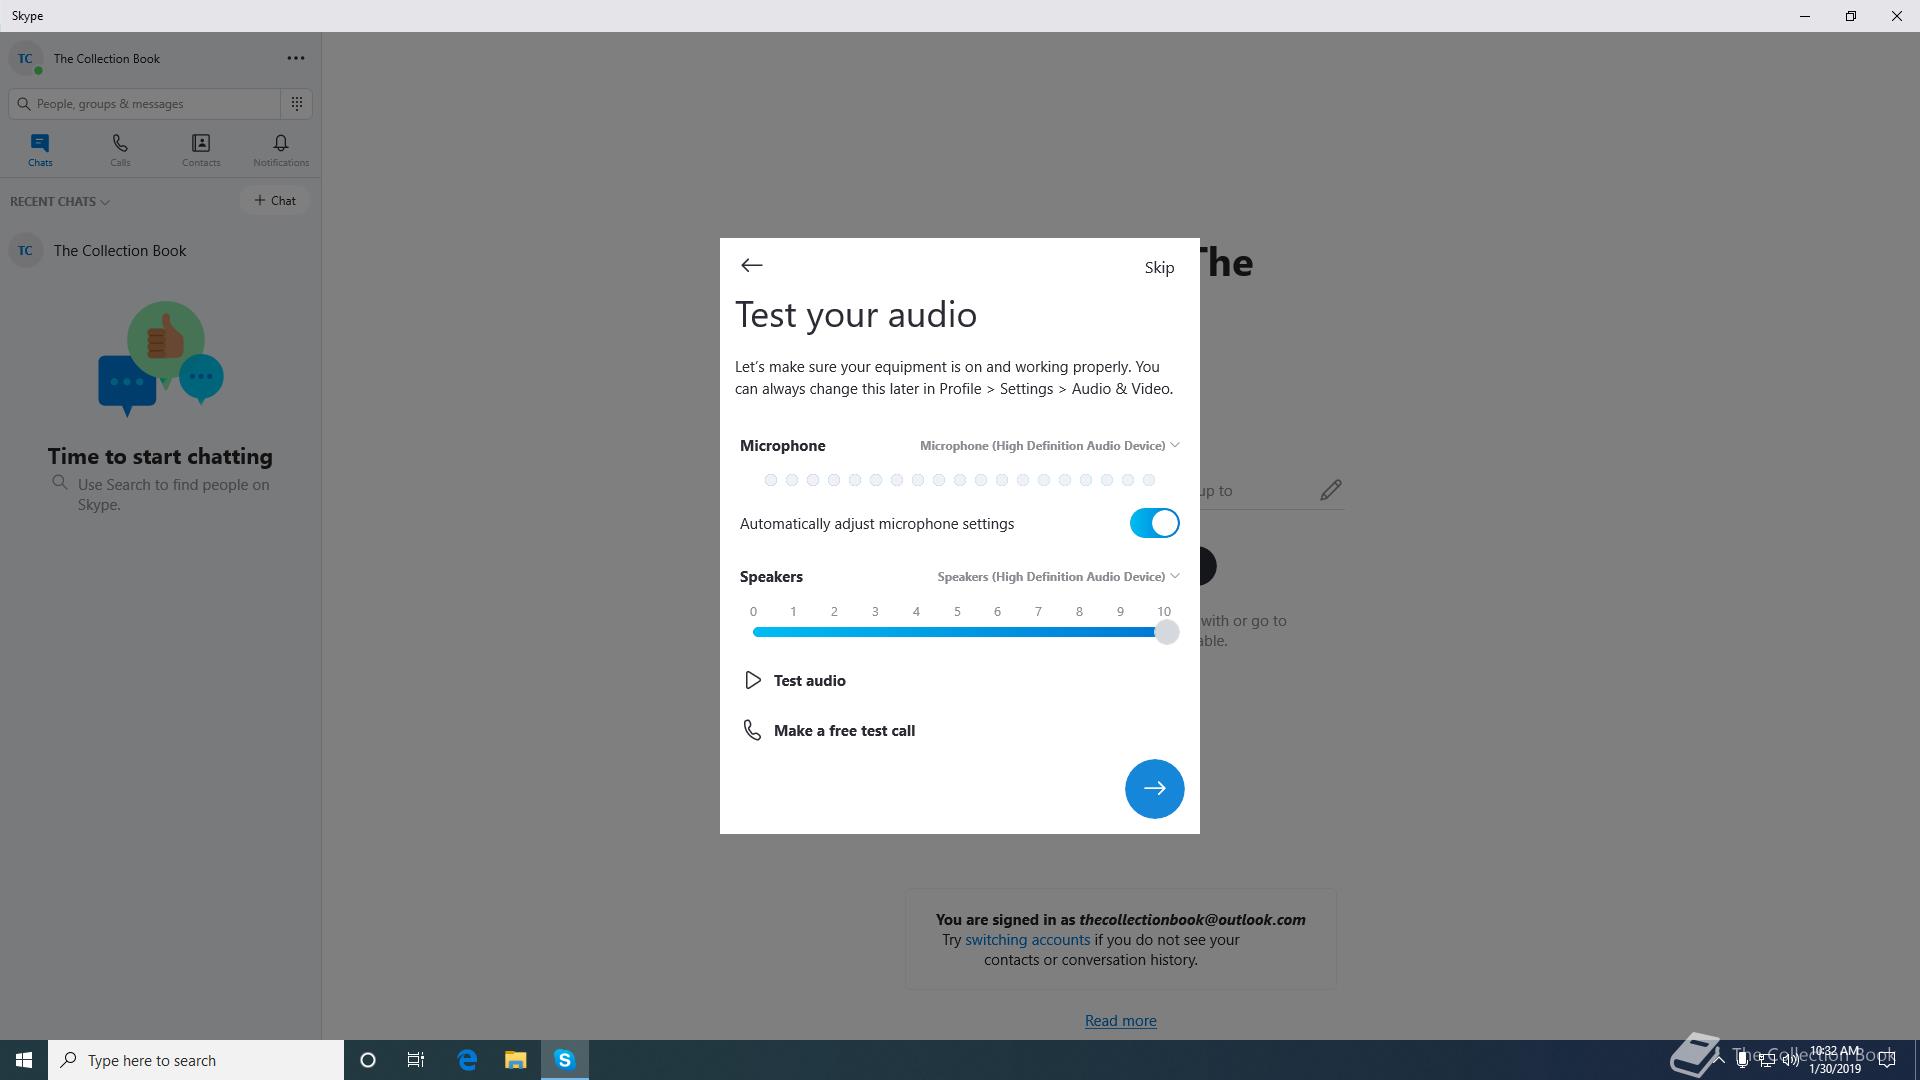1920x1080 pixels.
Task: Open the more options ellipsis menu
Action: tap(296, 58)
